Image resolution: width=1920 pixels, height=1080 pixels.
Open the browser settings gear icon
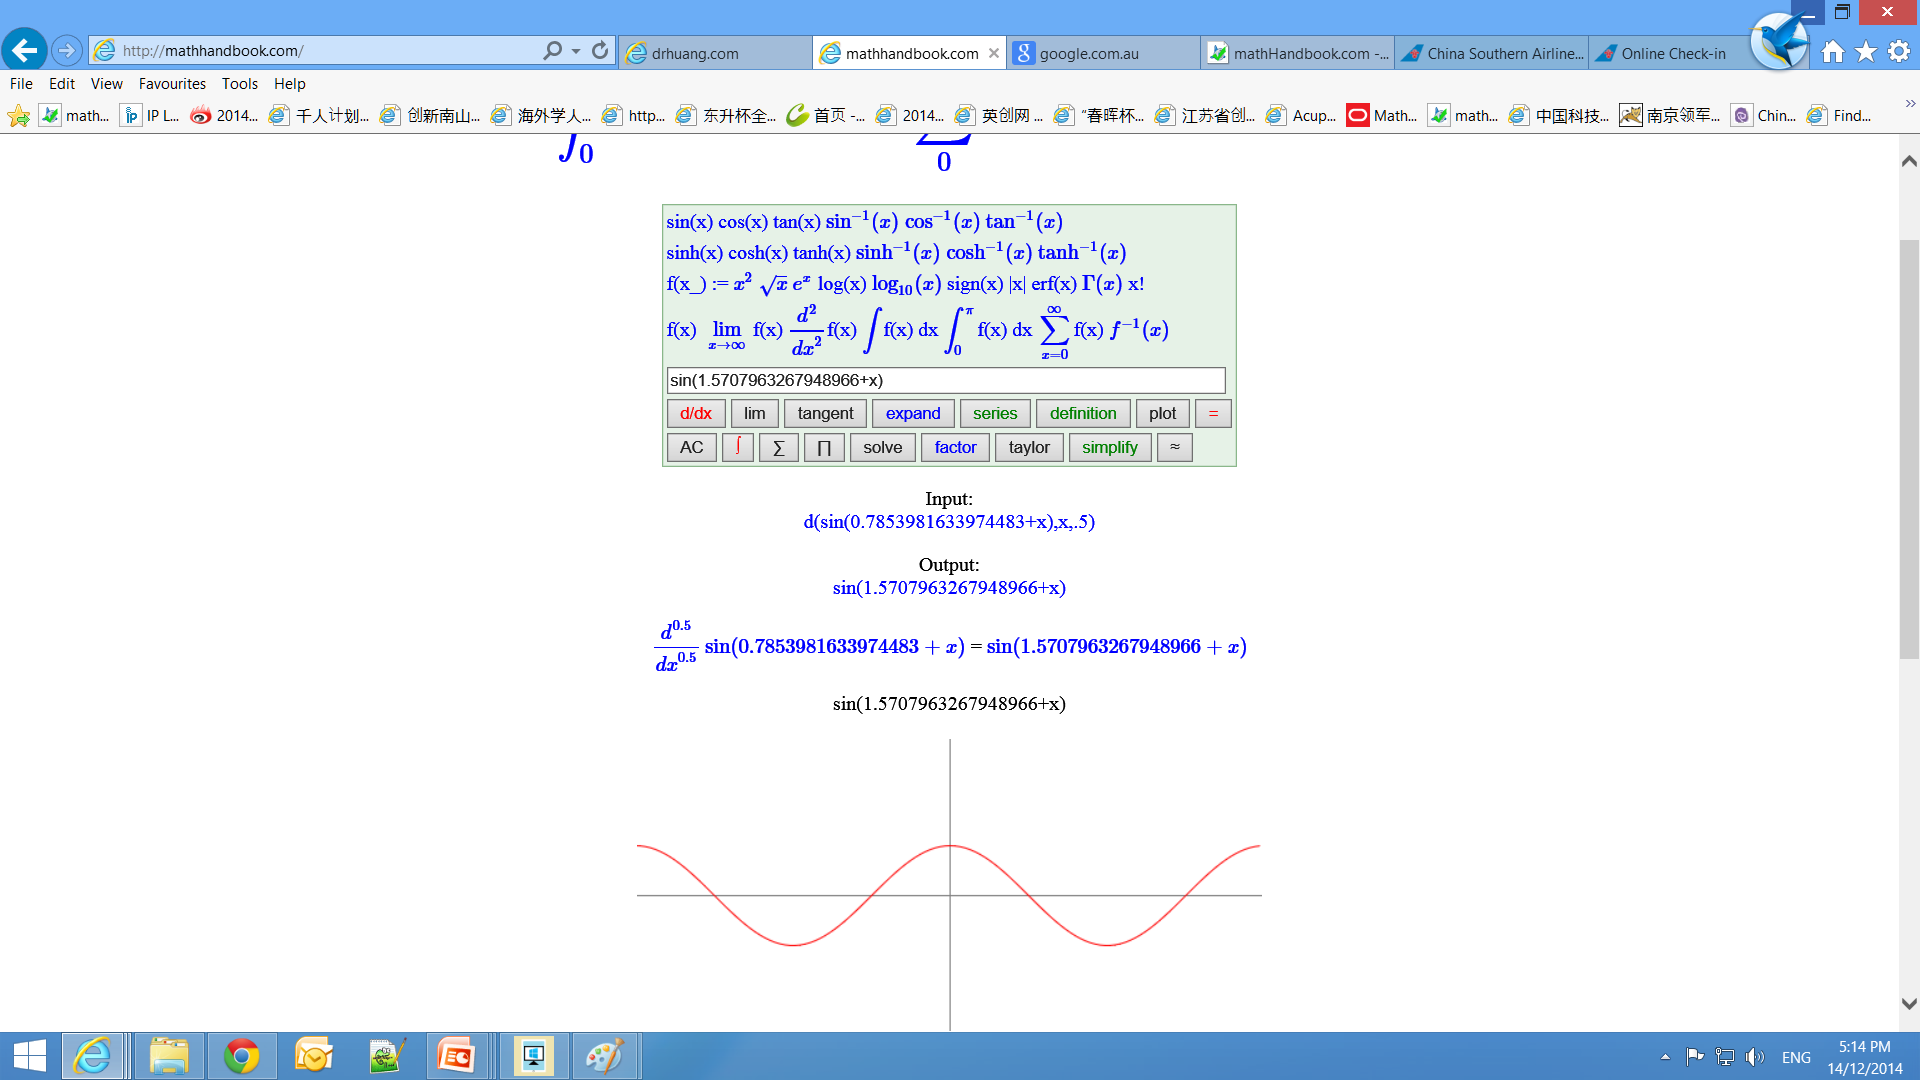tap(1899, 52)
